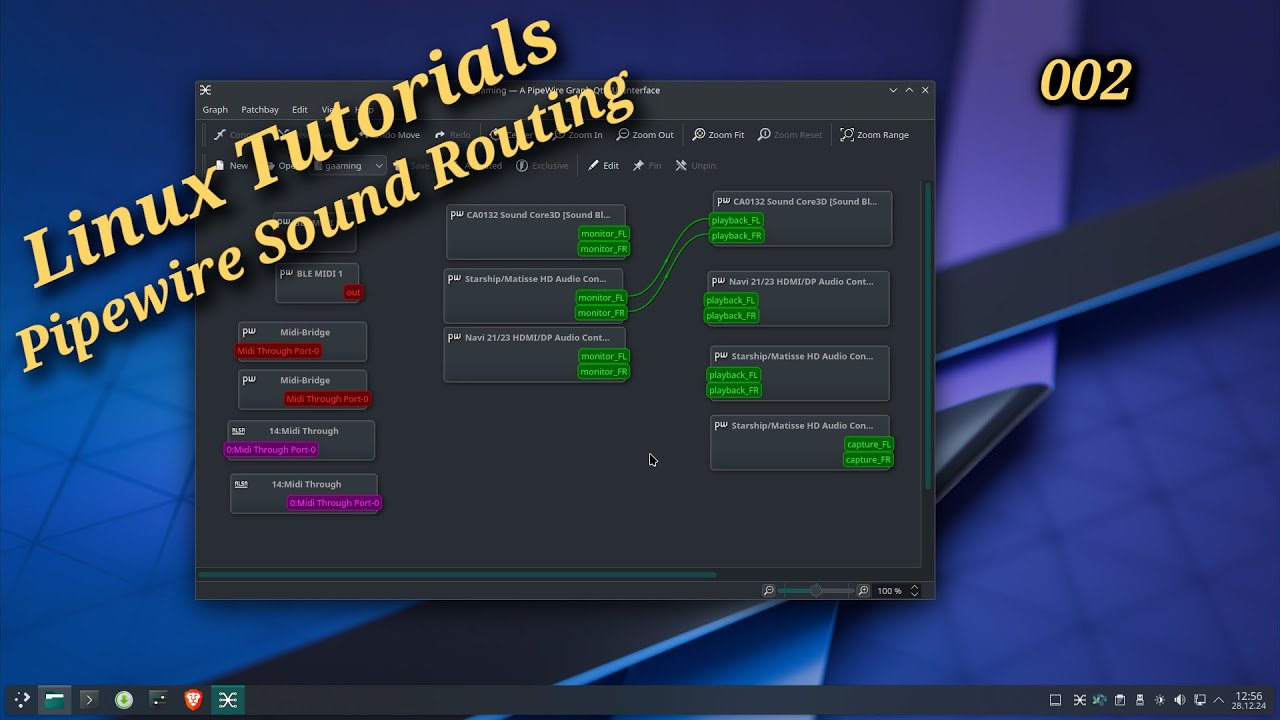1280x720 pixels.
Task: Click the Zoom In toolbar button
Action: [x=578, y=135]
